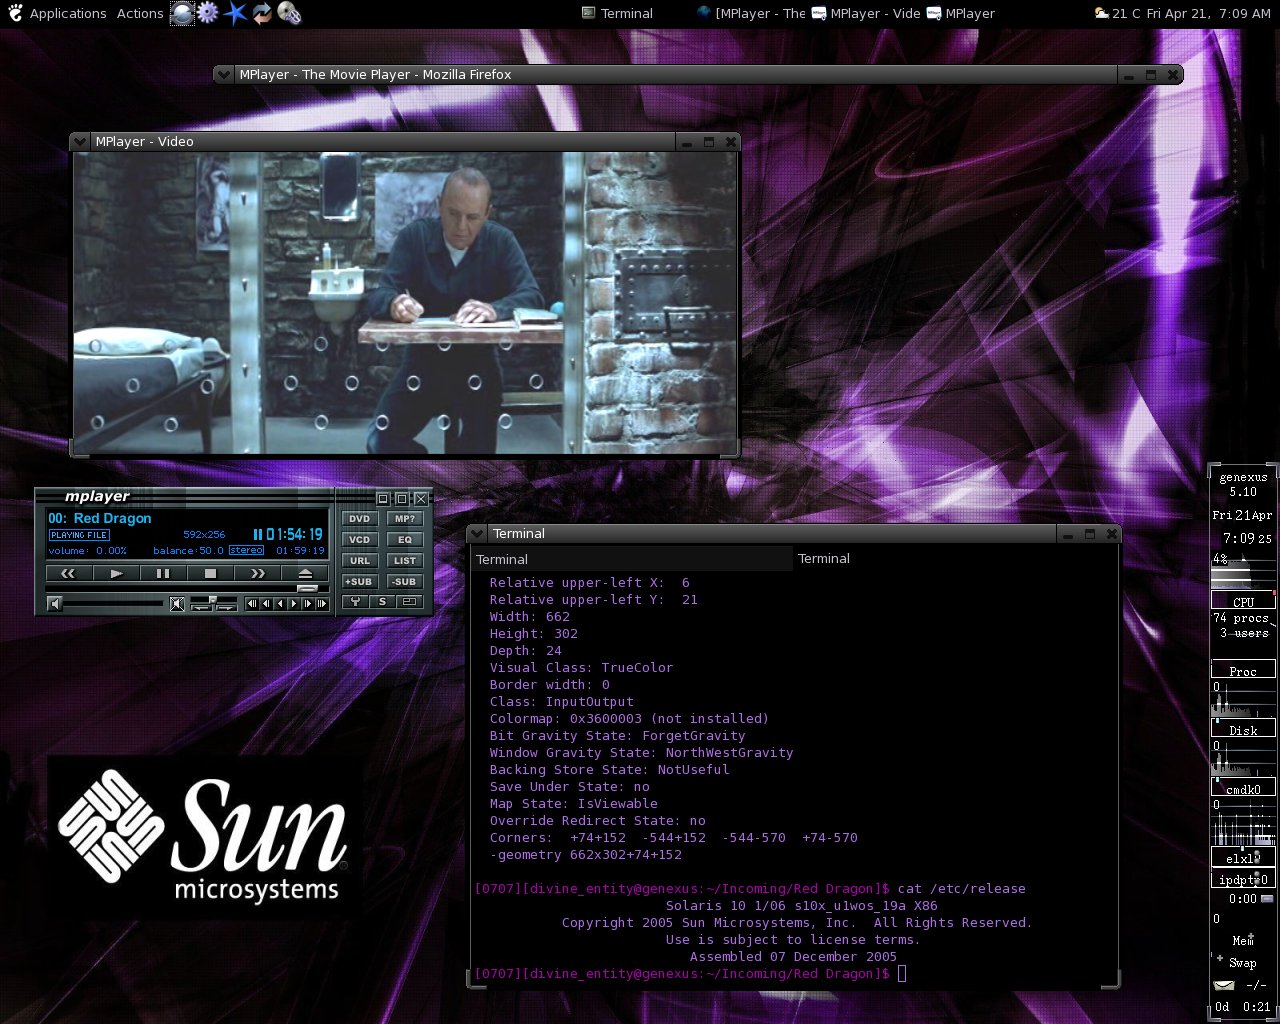Select the Proc button in the system monitor
Screen dimensions: 1280x1024
[1243, 670]
